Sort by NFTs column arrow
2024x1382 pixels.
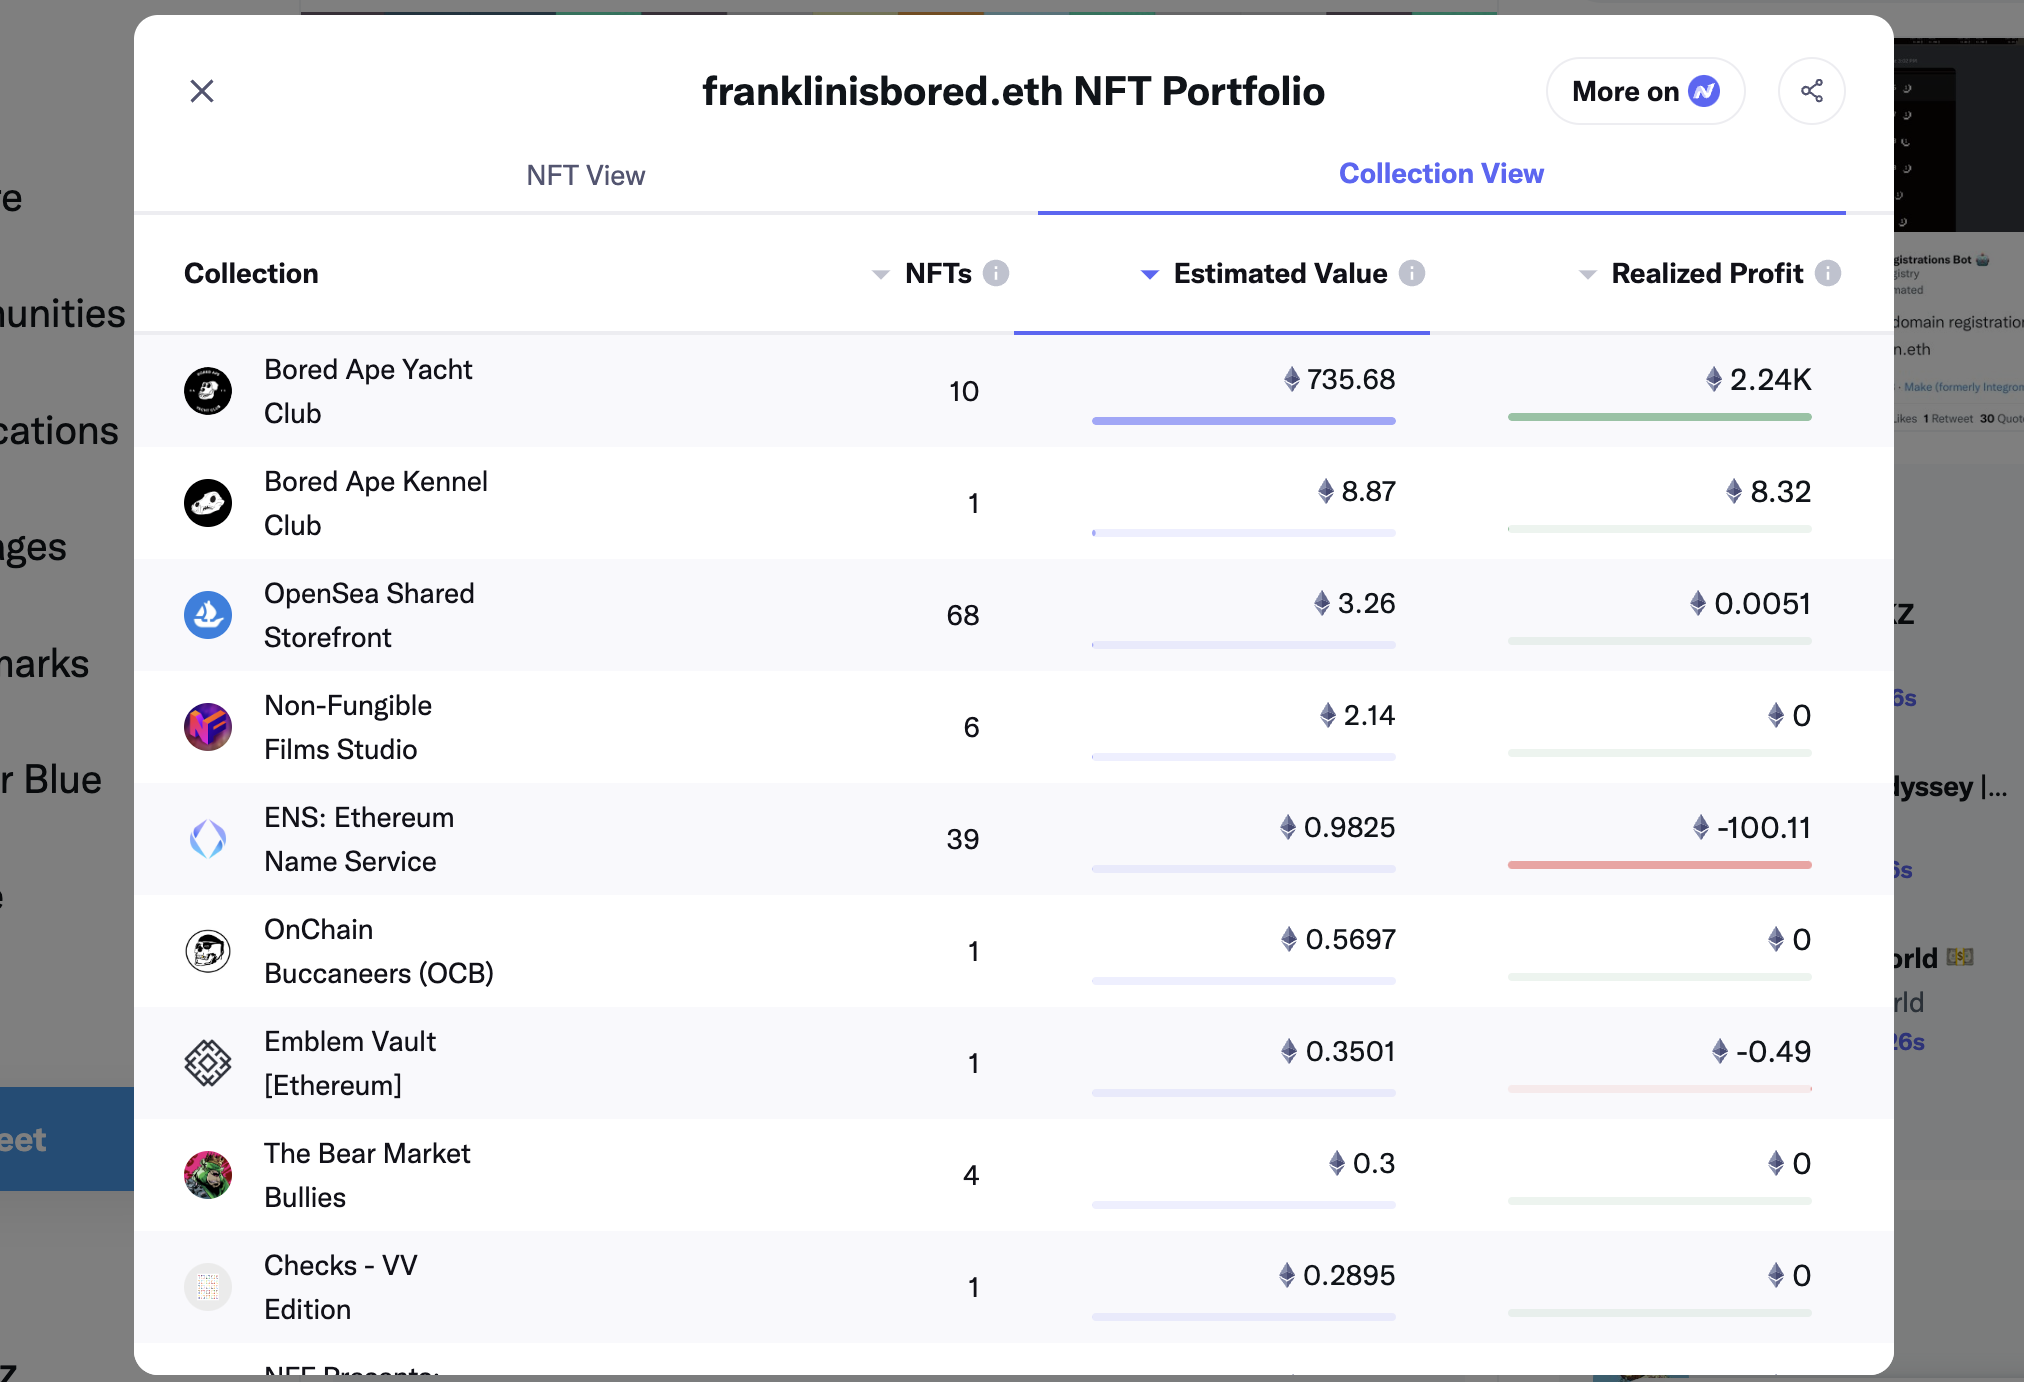(x=880, y=274)
